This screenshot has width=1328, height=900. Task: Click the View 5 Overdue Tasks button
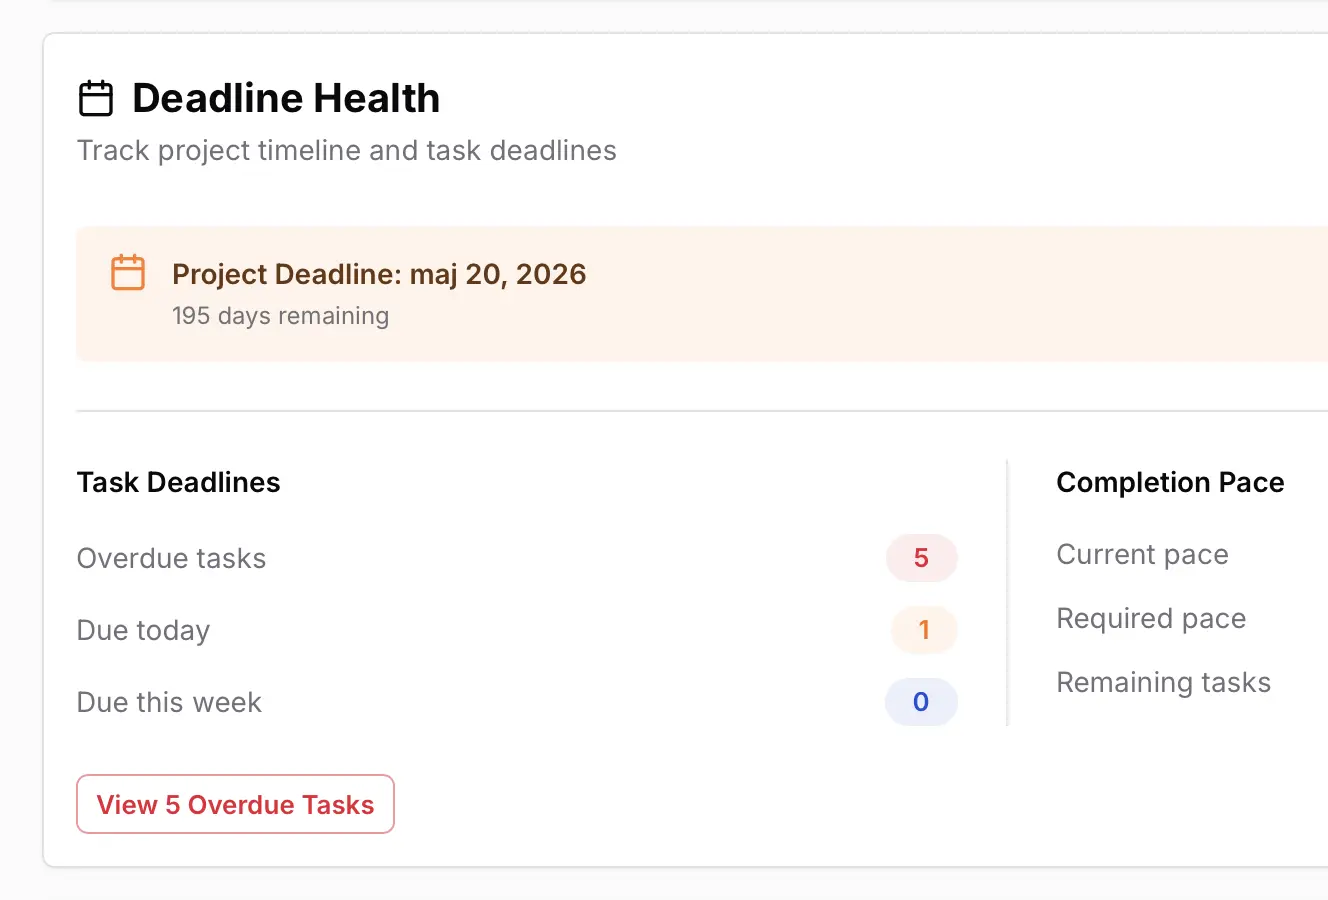pos(235,804)
